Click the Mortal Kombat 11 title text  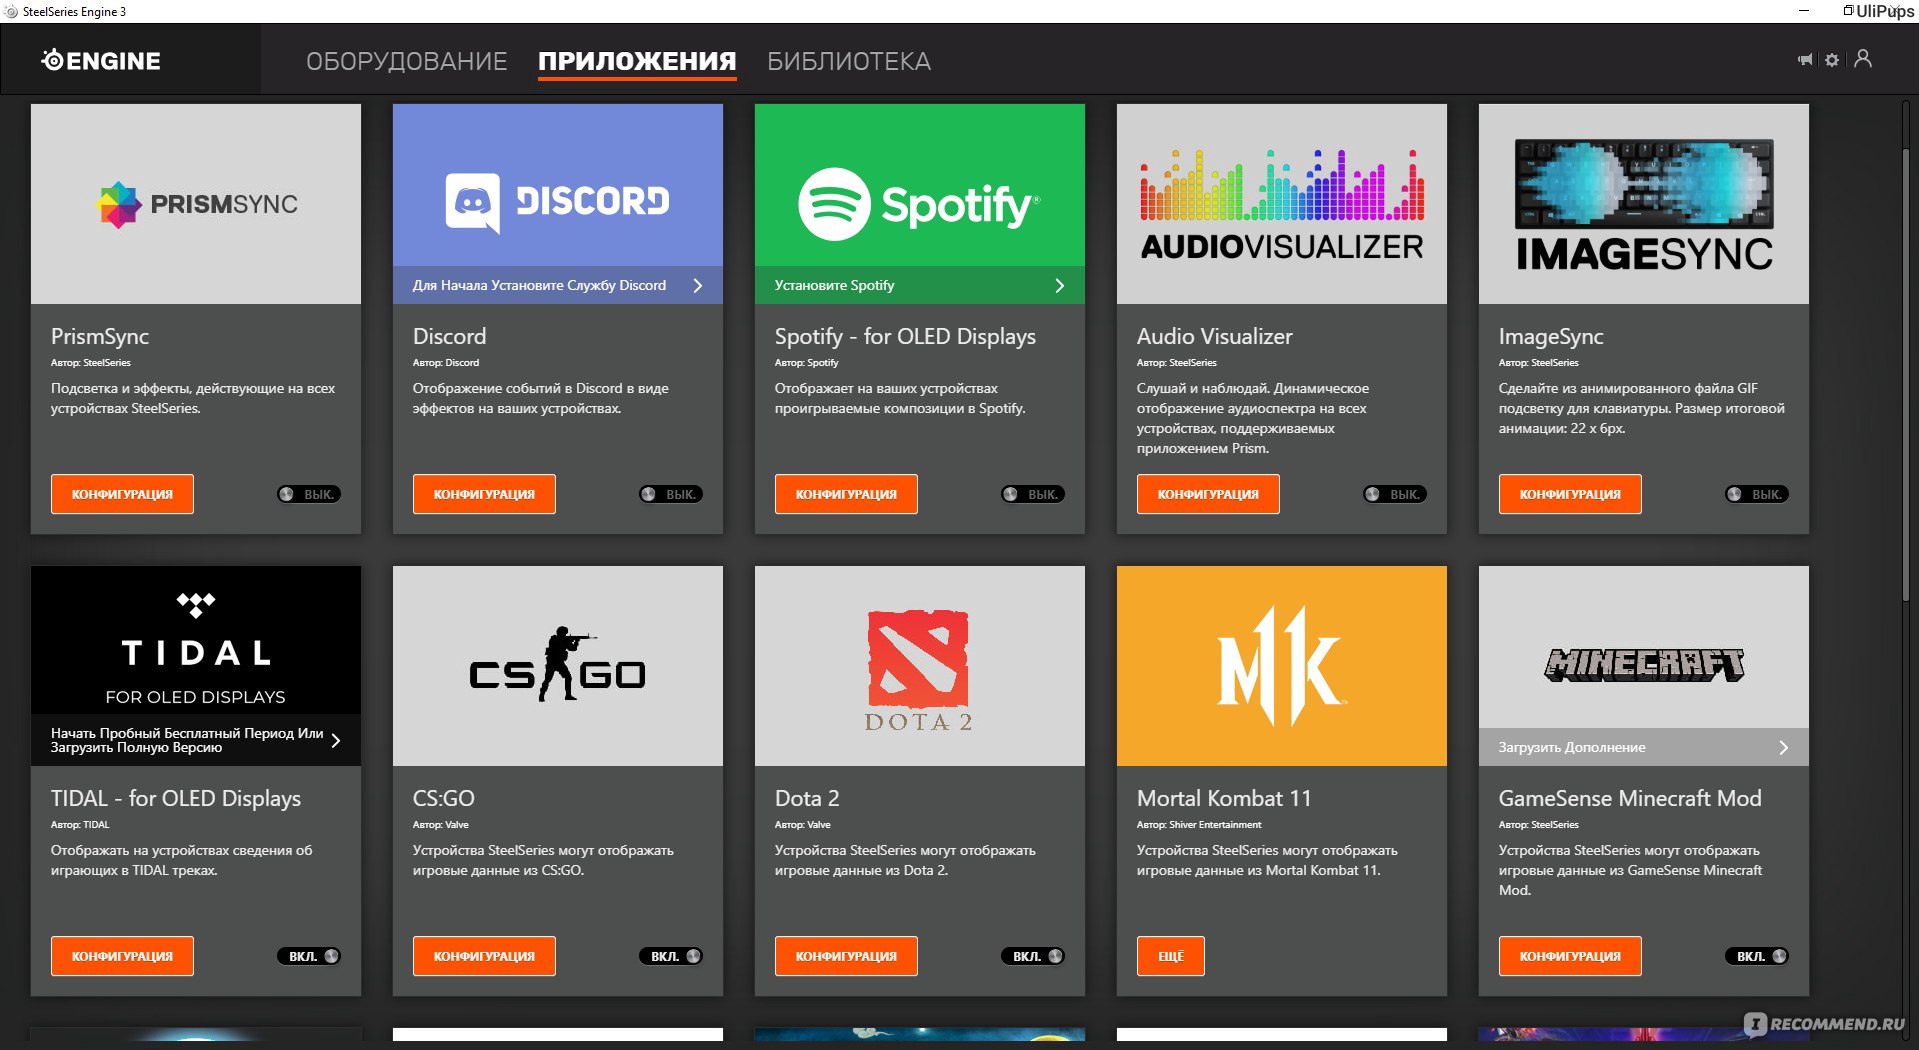1224,798
